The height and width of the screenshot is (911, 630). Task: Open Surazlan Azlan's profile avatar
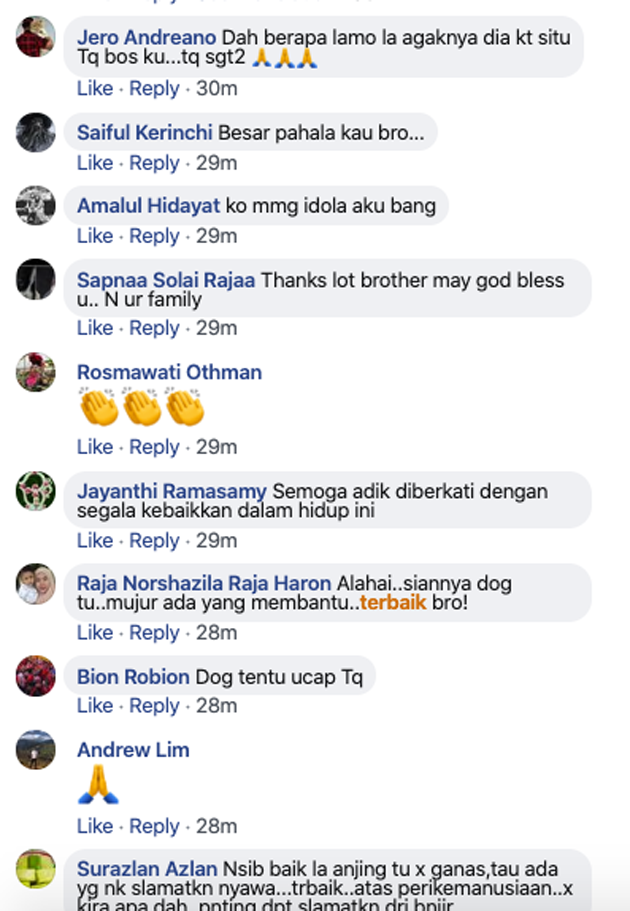(36, 869)
